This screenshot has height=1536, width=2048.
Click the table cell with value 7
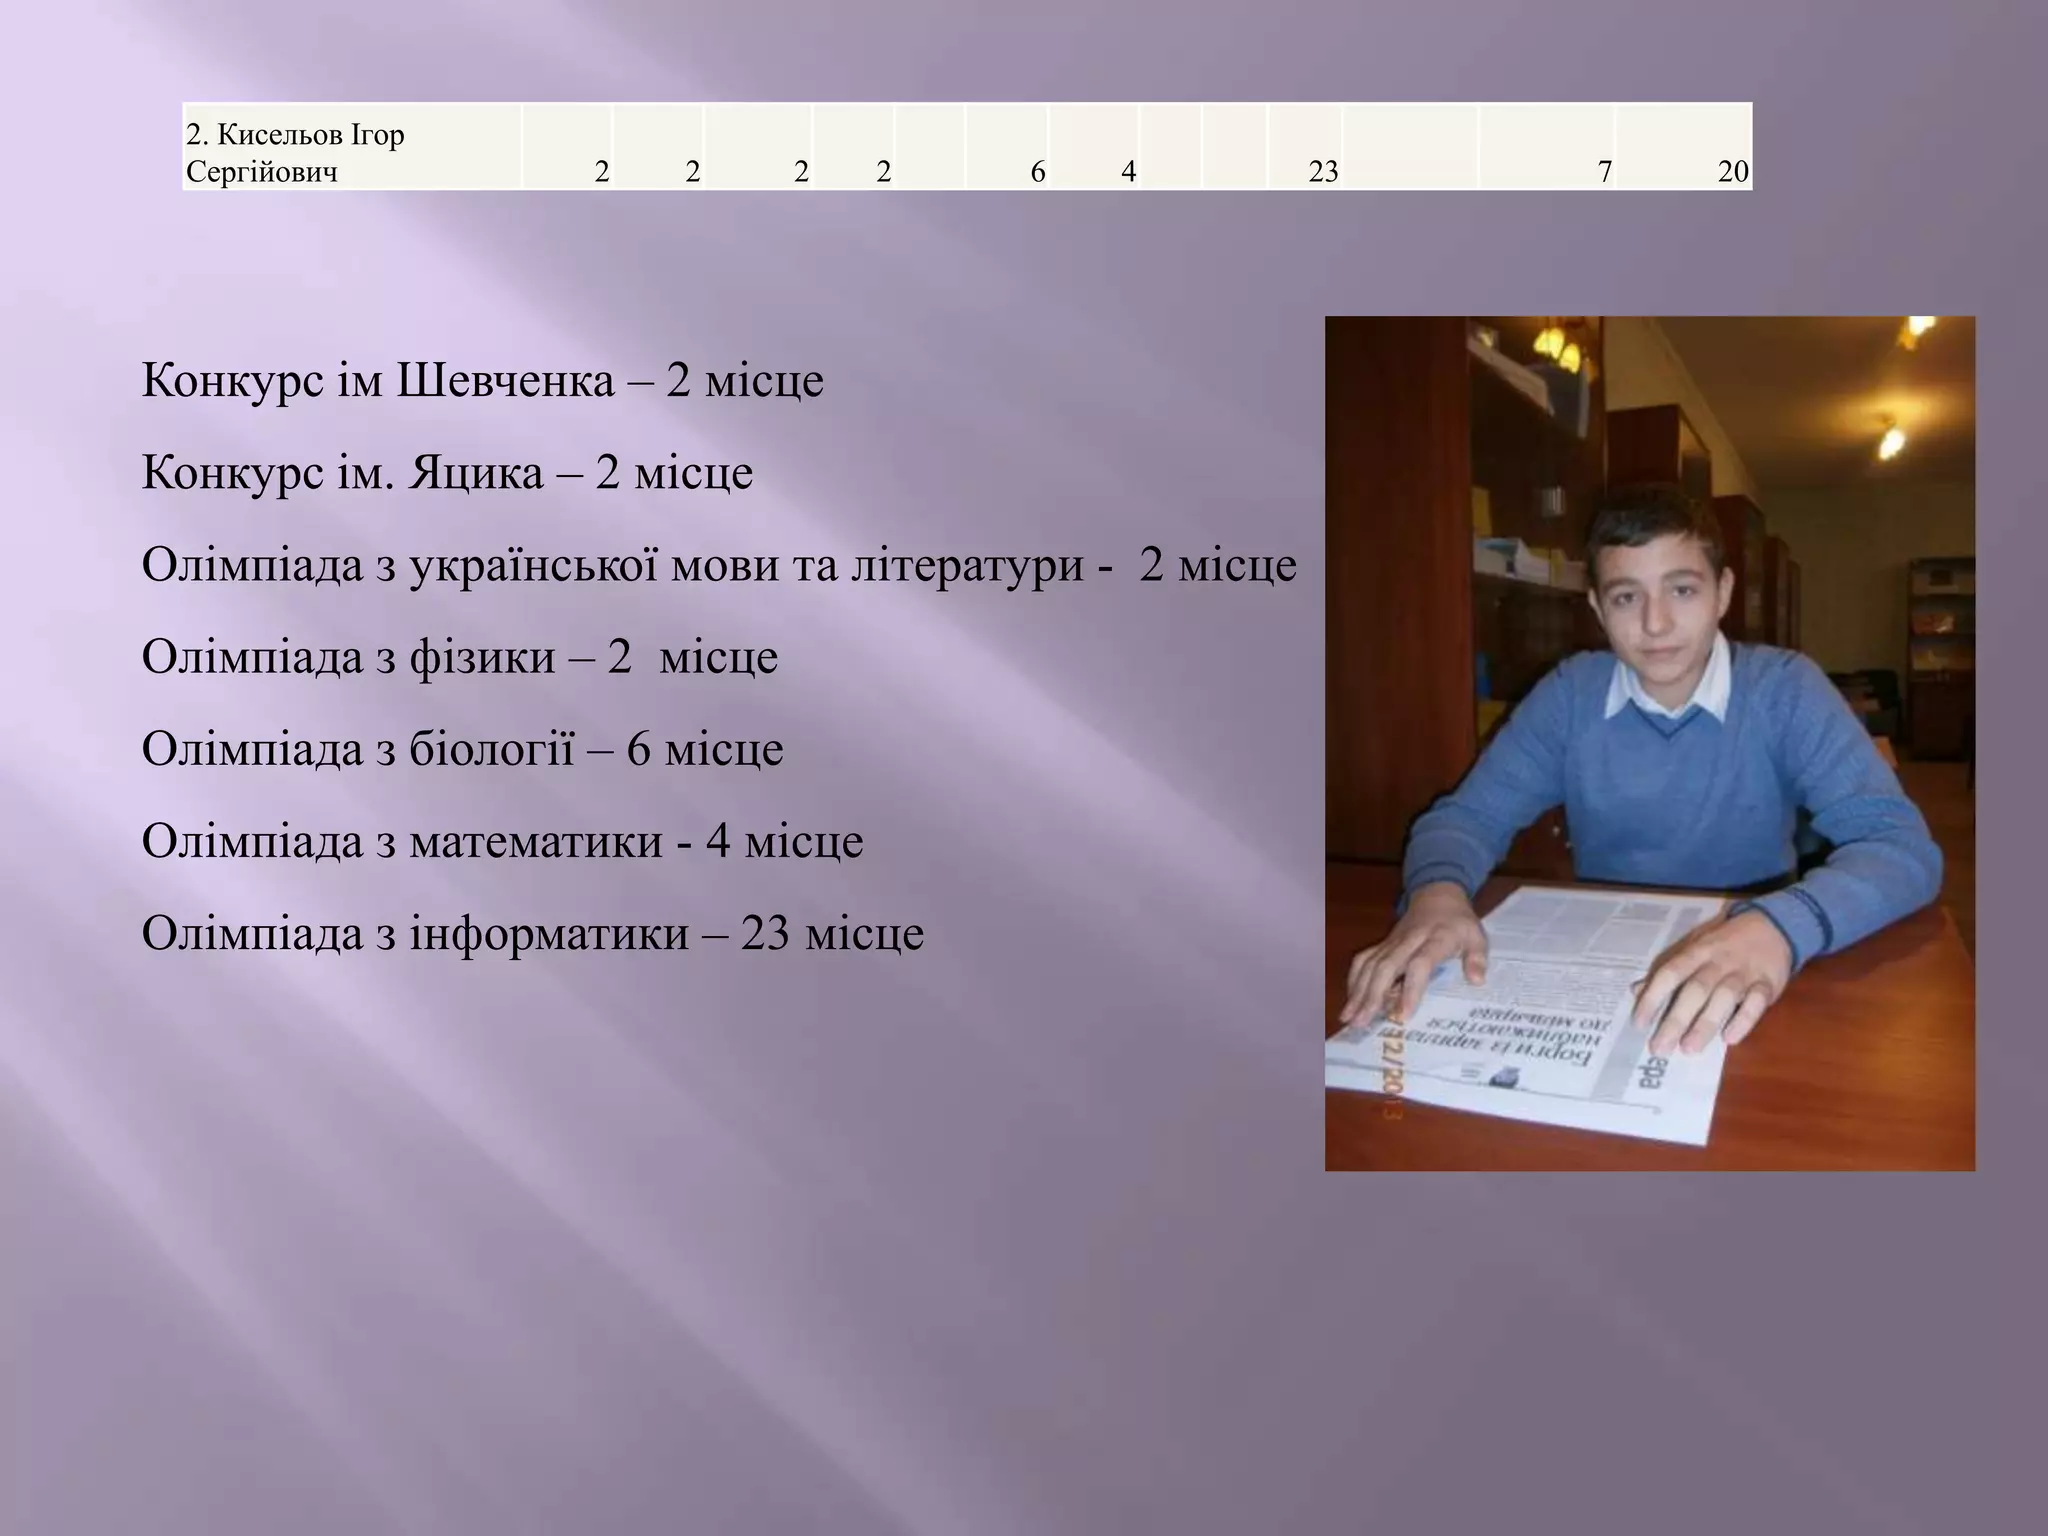[1546, 146]
